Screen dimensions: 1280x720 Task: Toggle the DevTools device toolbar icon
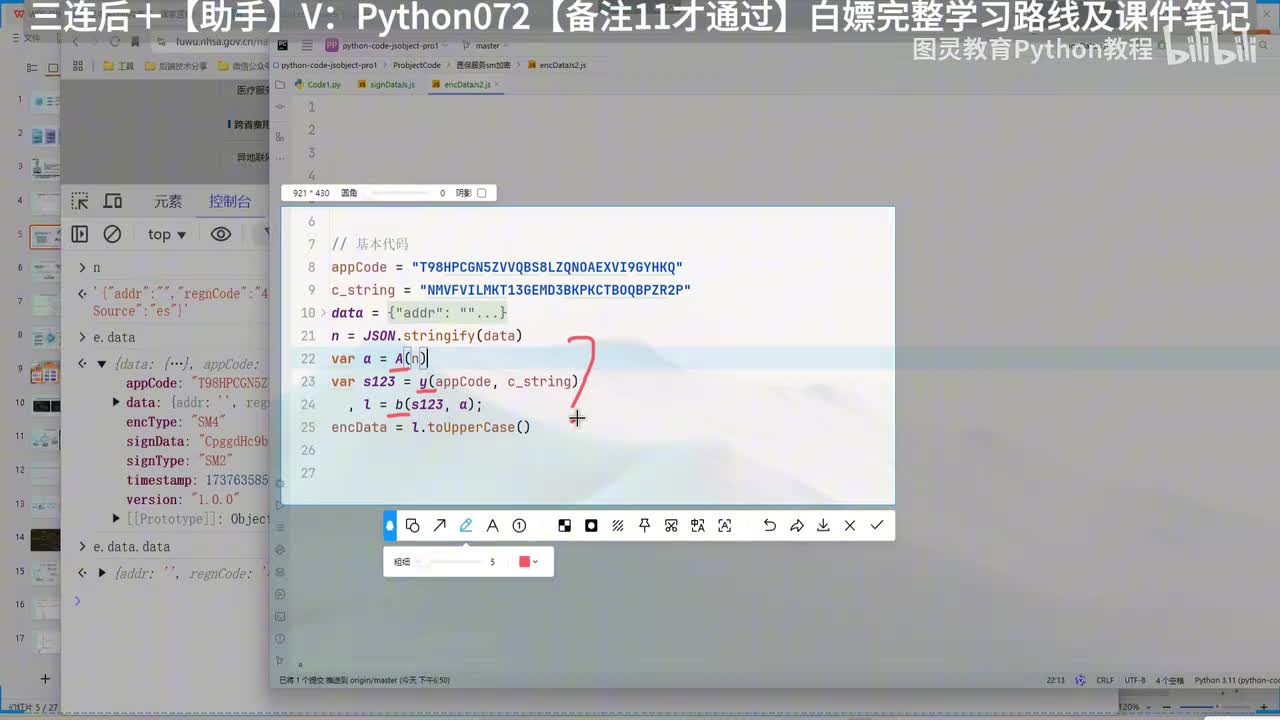pos(113,201)
